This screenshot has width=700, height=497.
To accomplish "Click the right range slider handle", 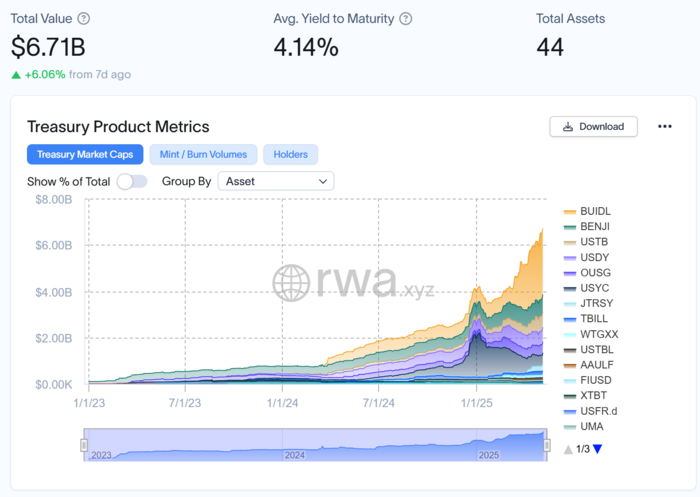I will (x=547, y=445).
